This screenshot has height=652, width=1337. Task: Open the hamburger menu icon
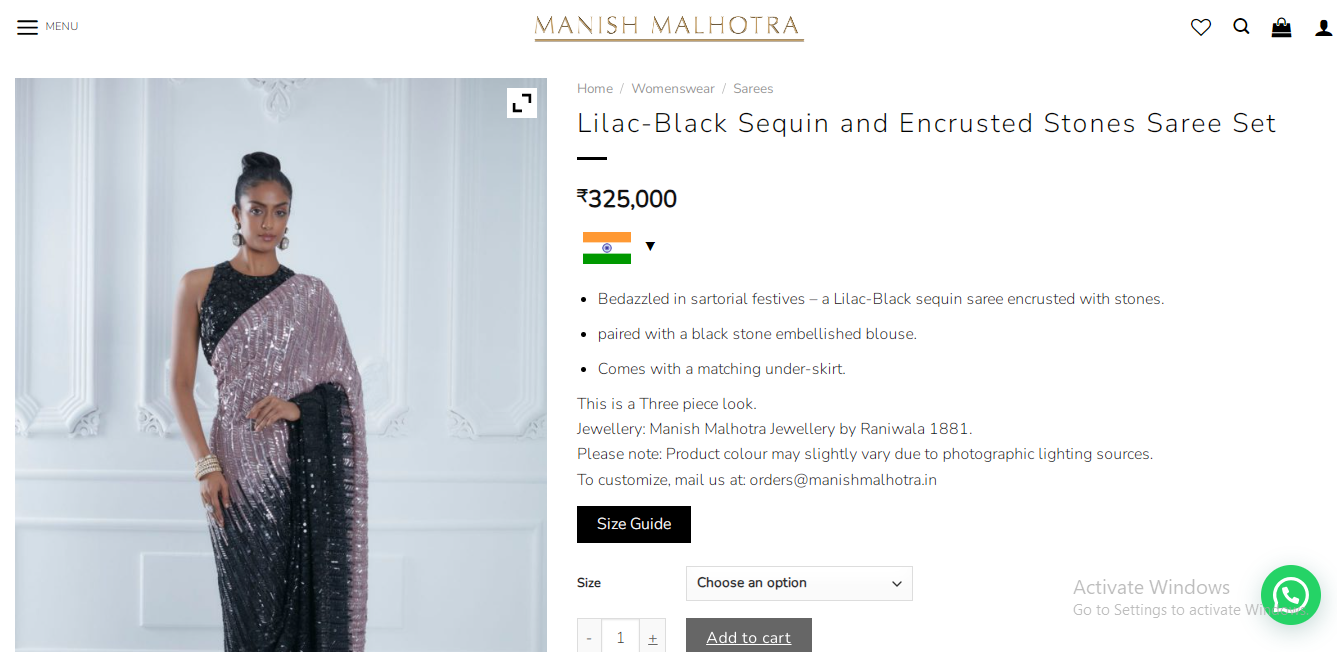[x=28, y=27]
